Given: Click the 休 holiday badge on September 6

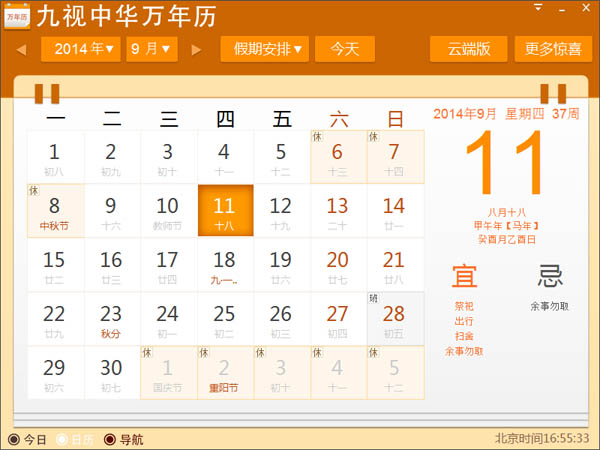Looking at the screenshot, I should (317, 136).
